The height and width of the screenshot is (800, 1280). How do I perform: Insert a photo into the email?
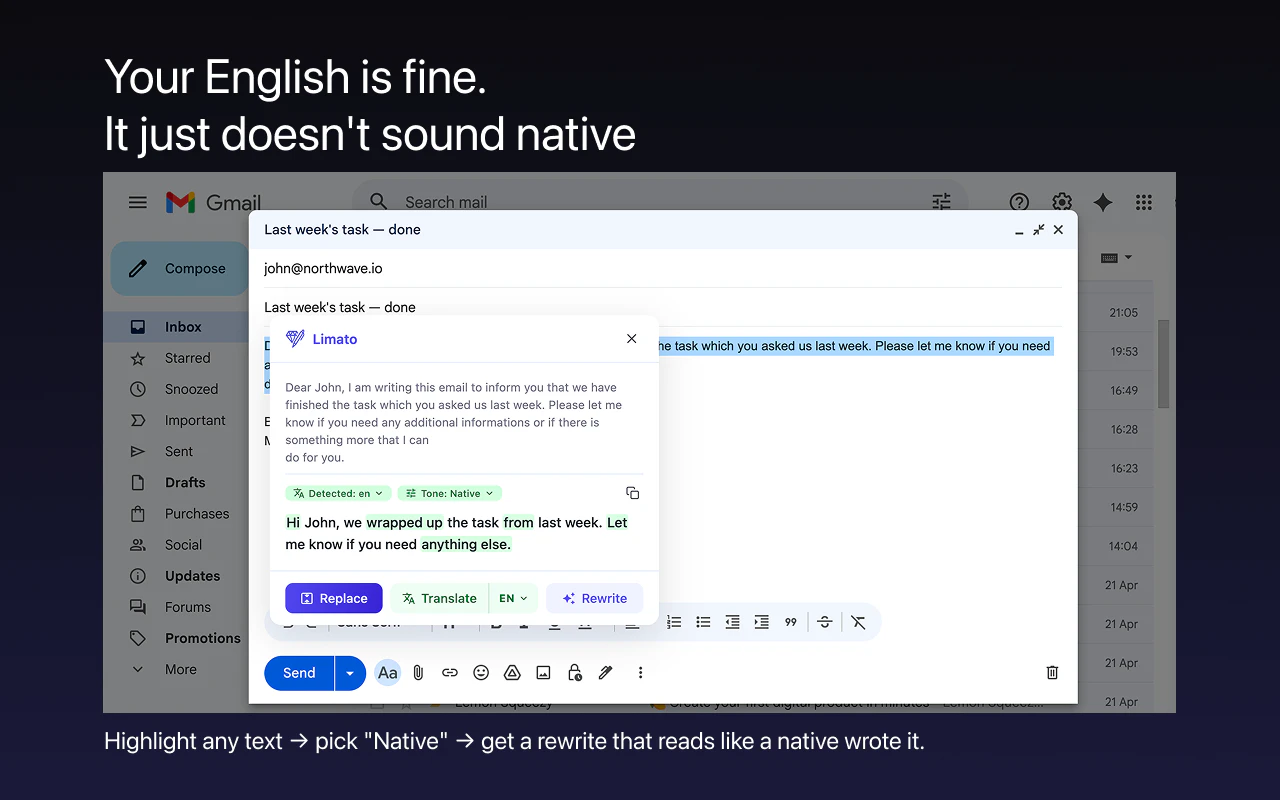(543, 673)
